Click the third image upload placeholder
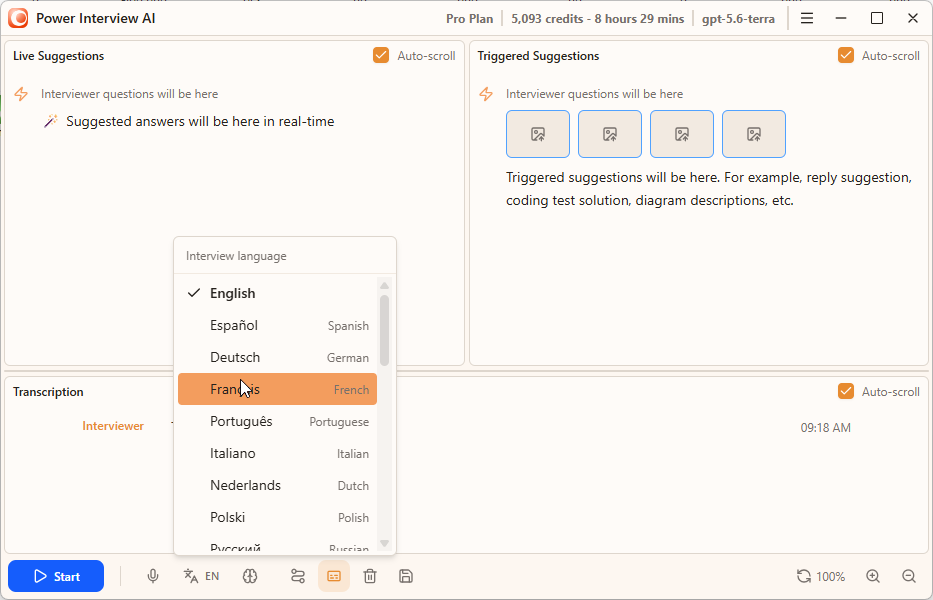Viewport: 933px width, 600px height. coord(682,134)
